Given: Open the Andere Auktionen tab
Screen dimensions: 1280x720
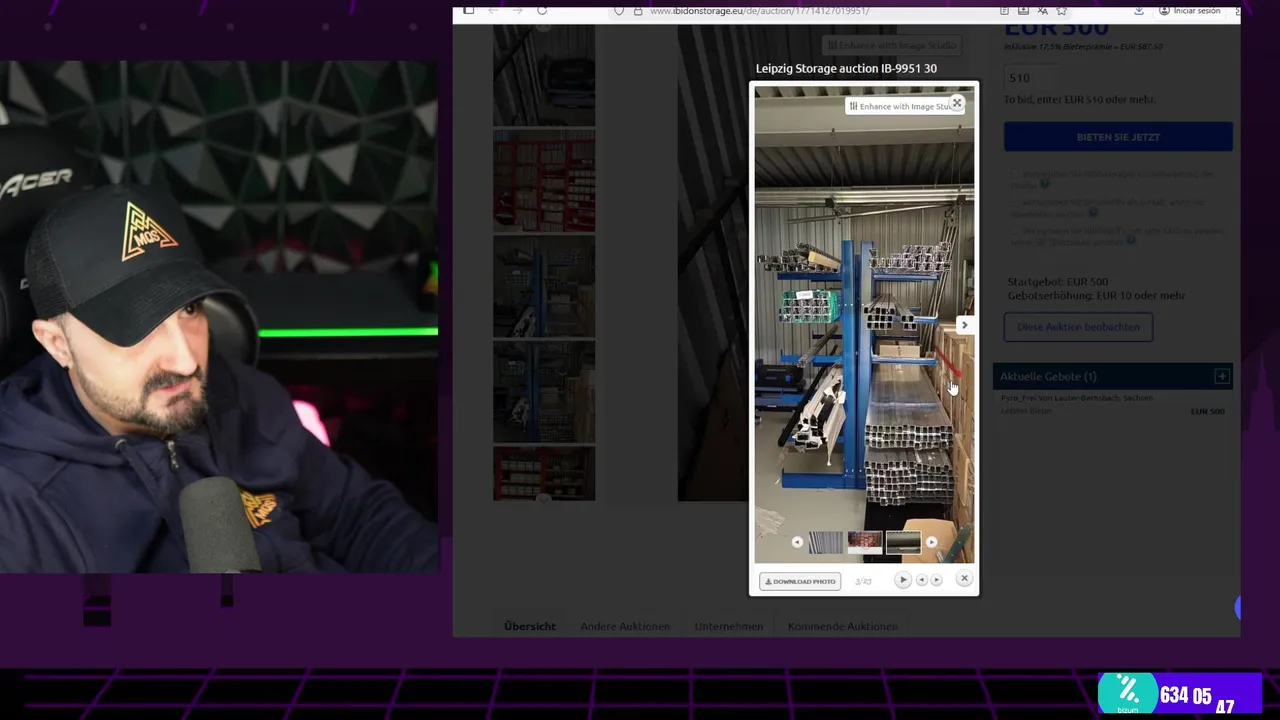Looking at the screenshot, I should click(x=625, y=626).
